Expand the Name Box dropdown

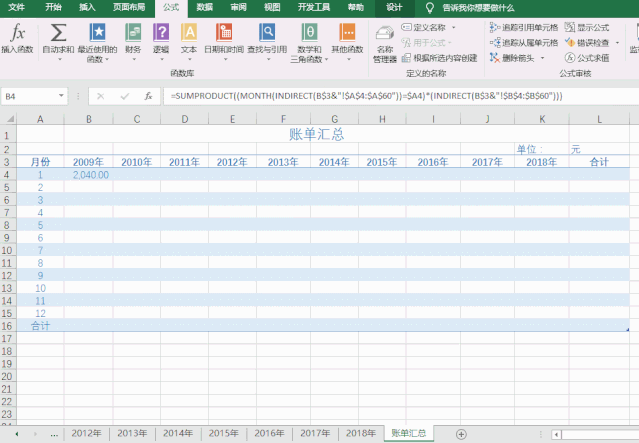point(61,96)
